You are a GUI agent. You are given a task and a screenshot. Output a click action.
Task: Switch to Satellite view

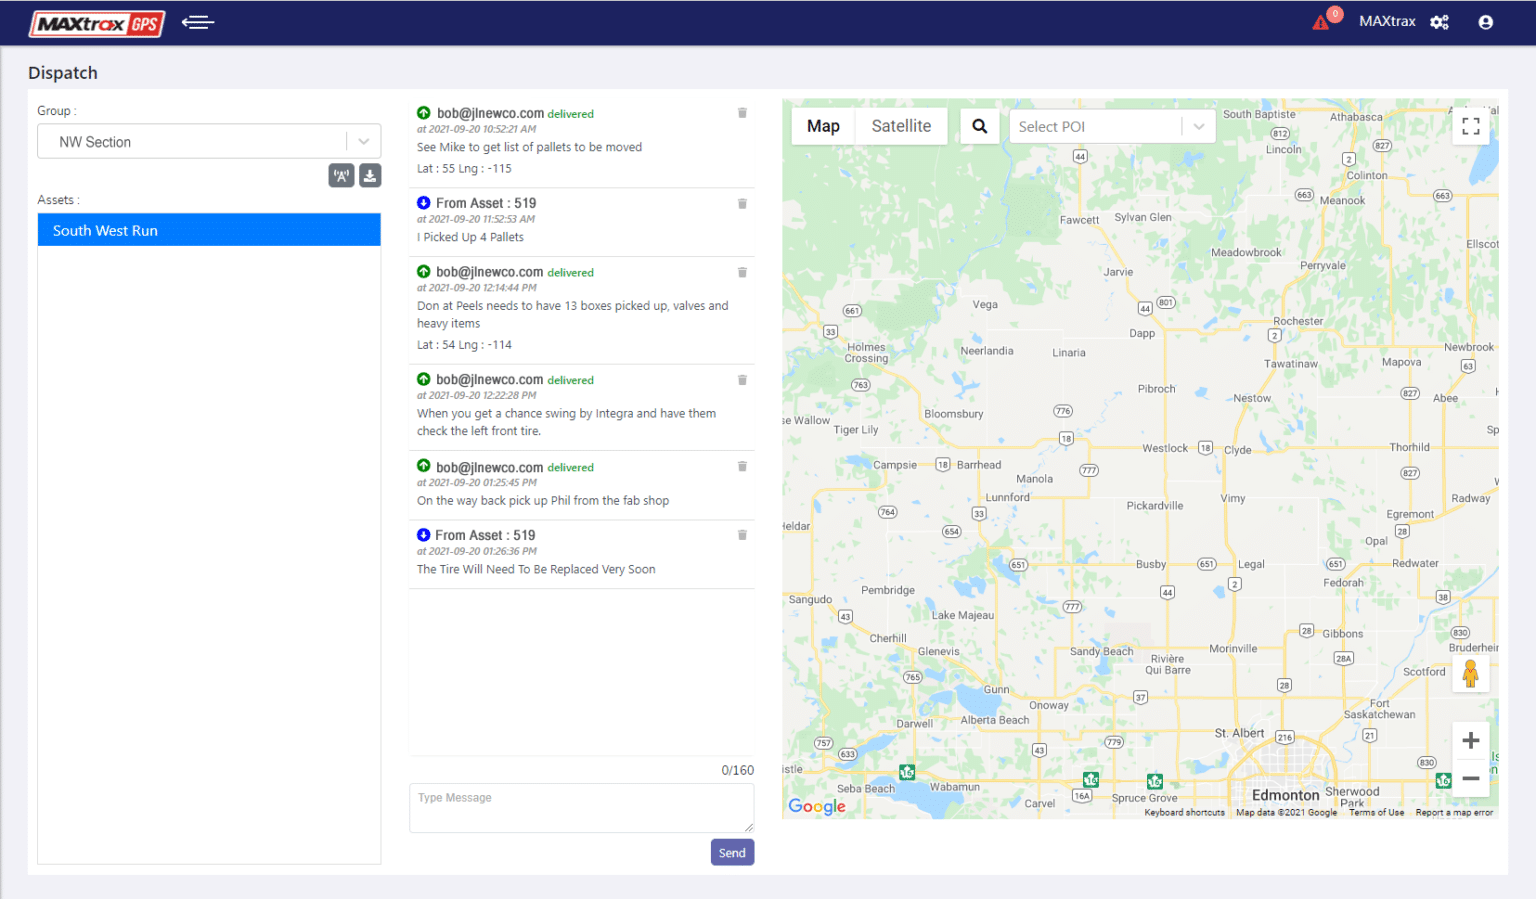901,125
